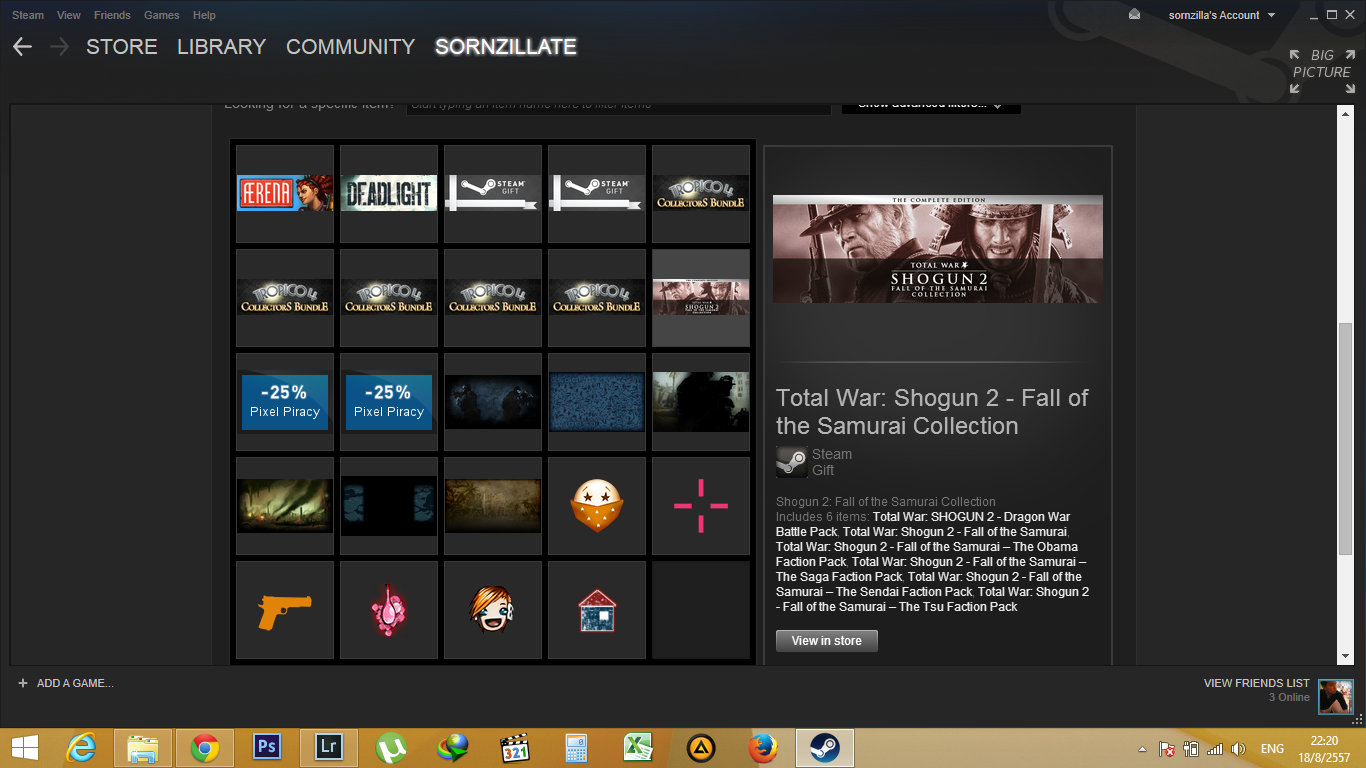1366x768 pixels.
Task: Open the Games menu
Action: point(162,15)
